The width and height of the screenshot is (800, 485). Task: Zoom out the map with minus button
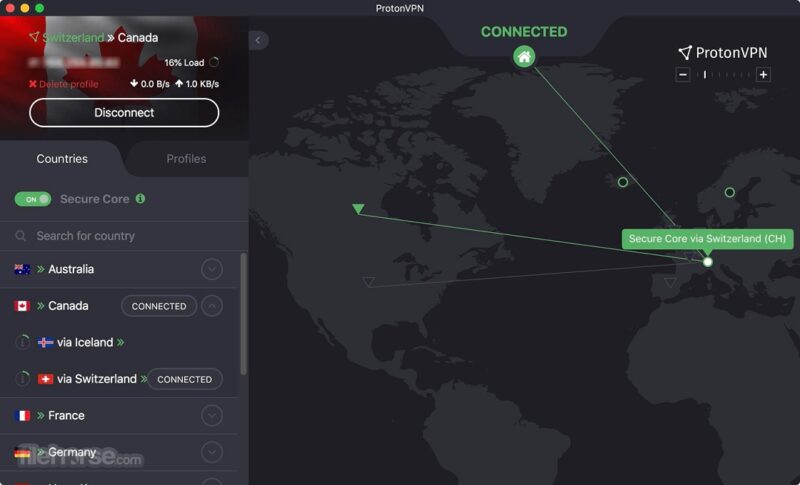tap(683, 75)
